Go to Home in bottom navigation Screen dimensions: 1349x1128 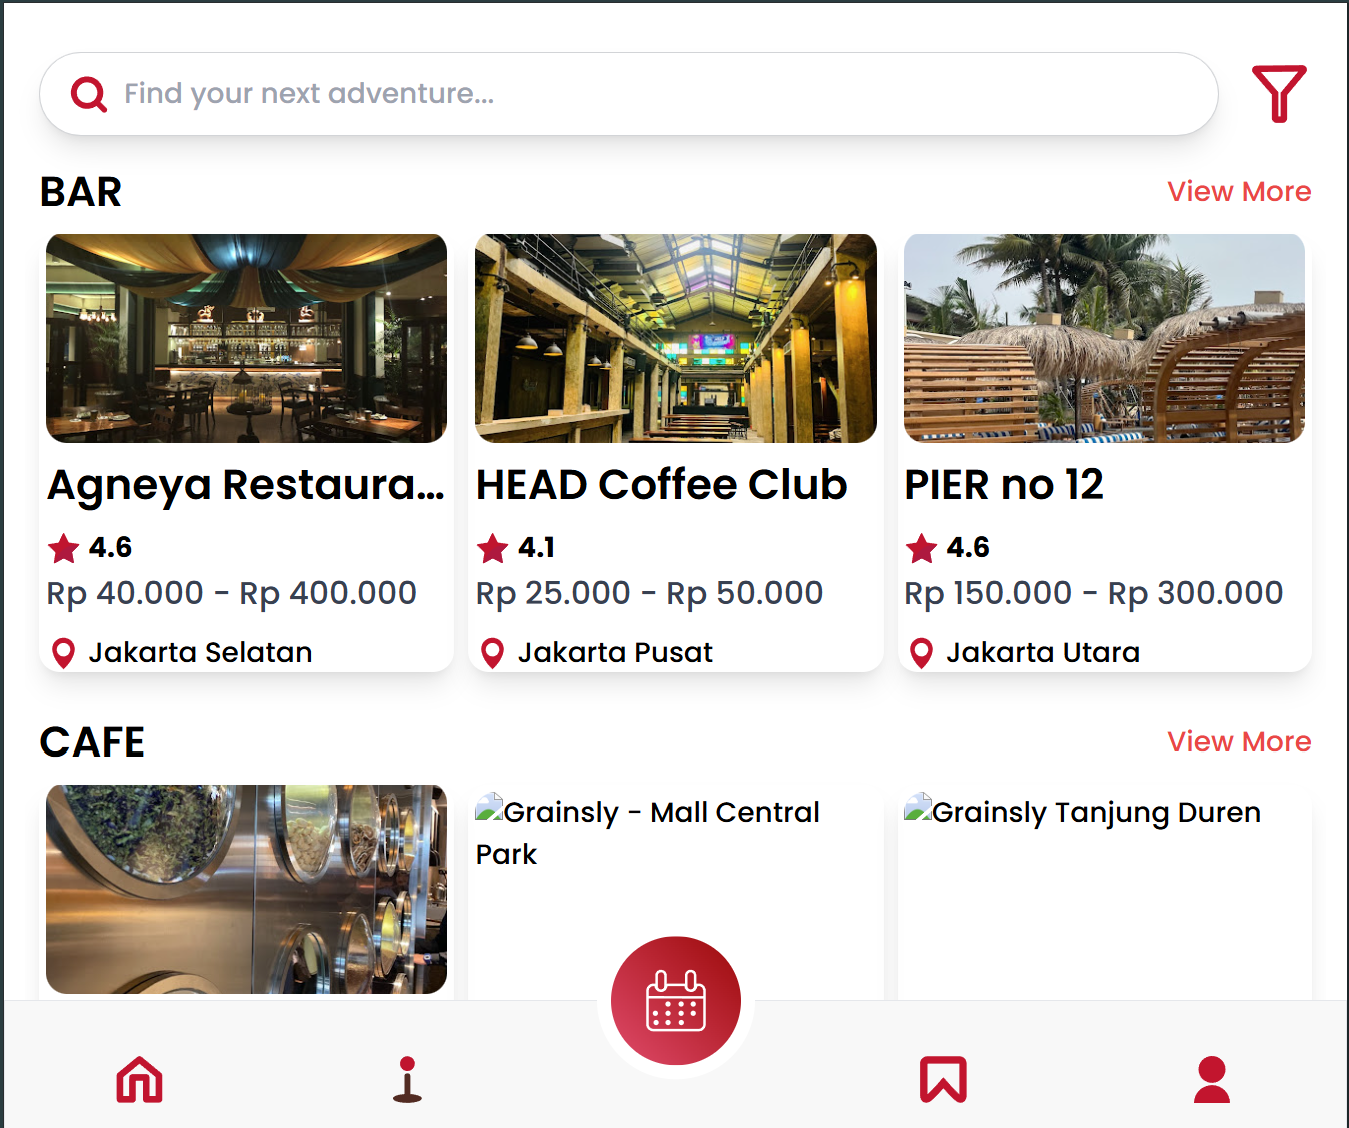point(139,1080)
